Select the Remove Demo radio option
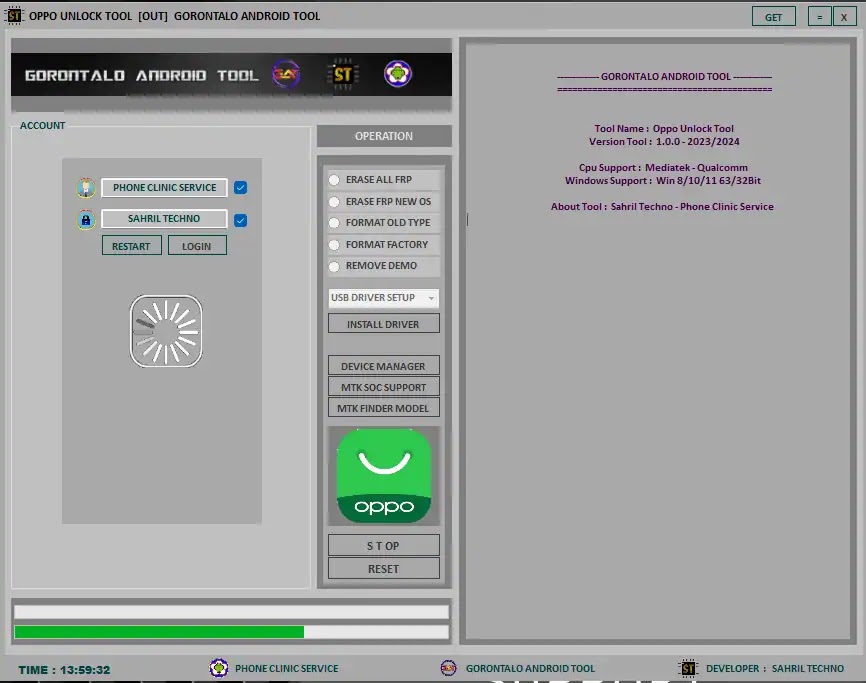Screen dimensions: 866x683 [x=334, y=267]
